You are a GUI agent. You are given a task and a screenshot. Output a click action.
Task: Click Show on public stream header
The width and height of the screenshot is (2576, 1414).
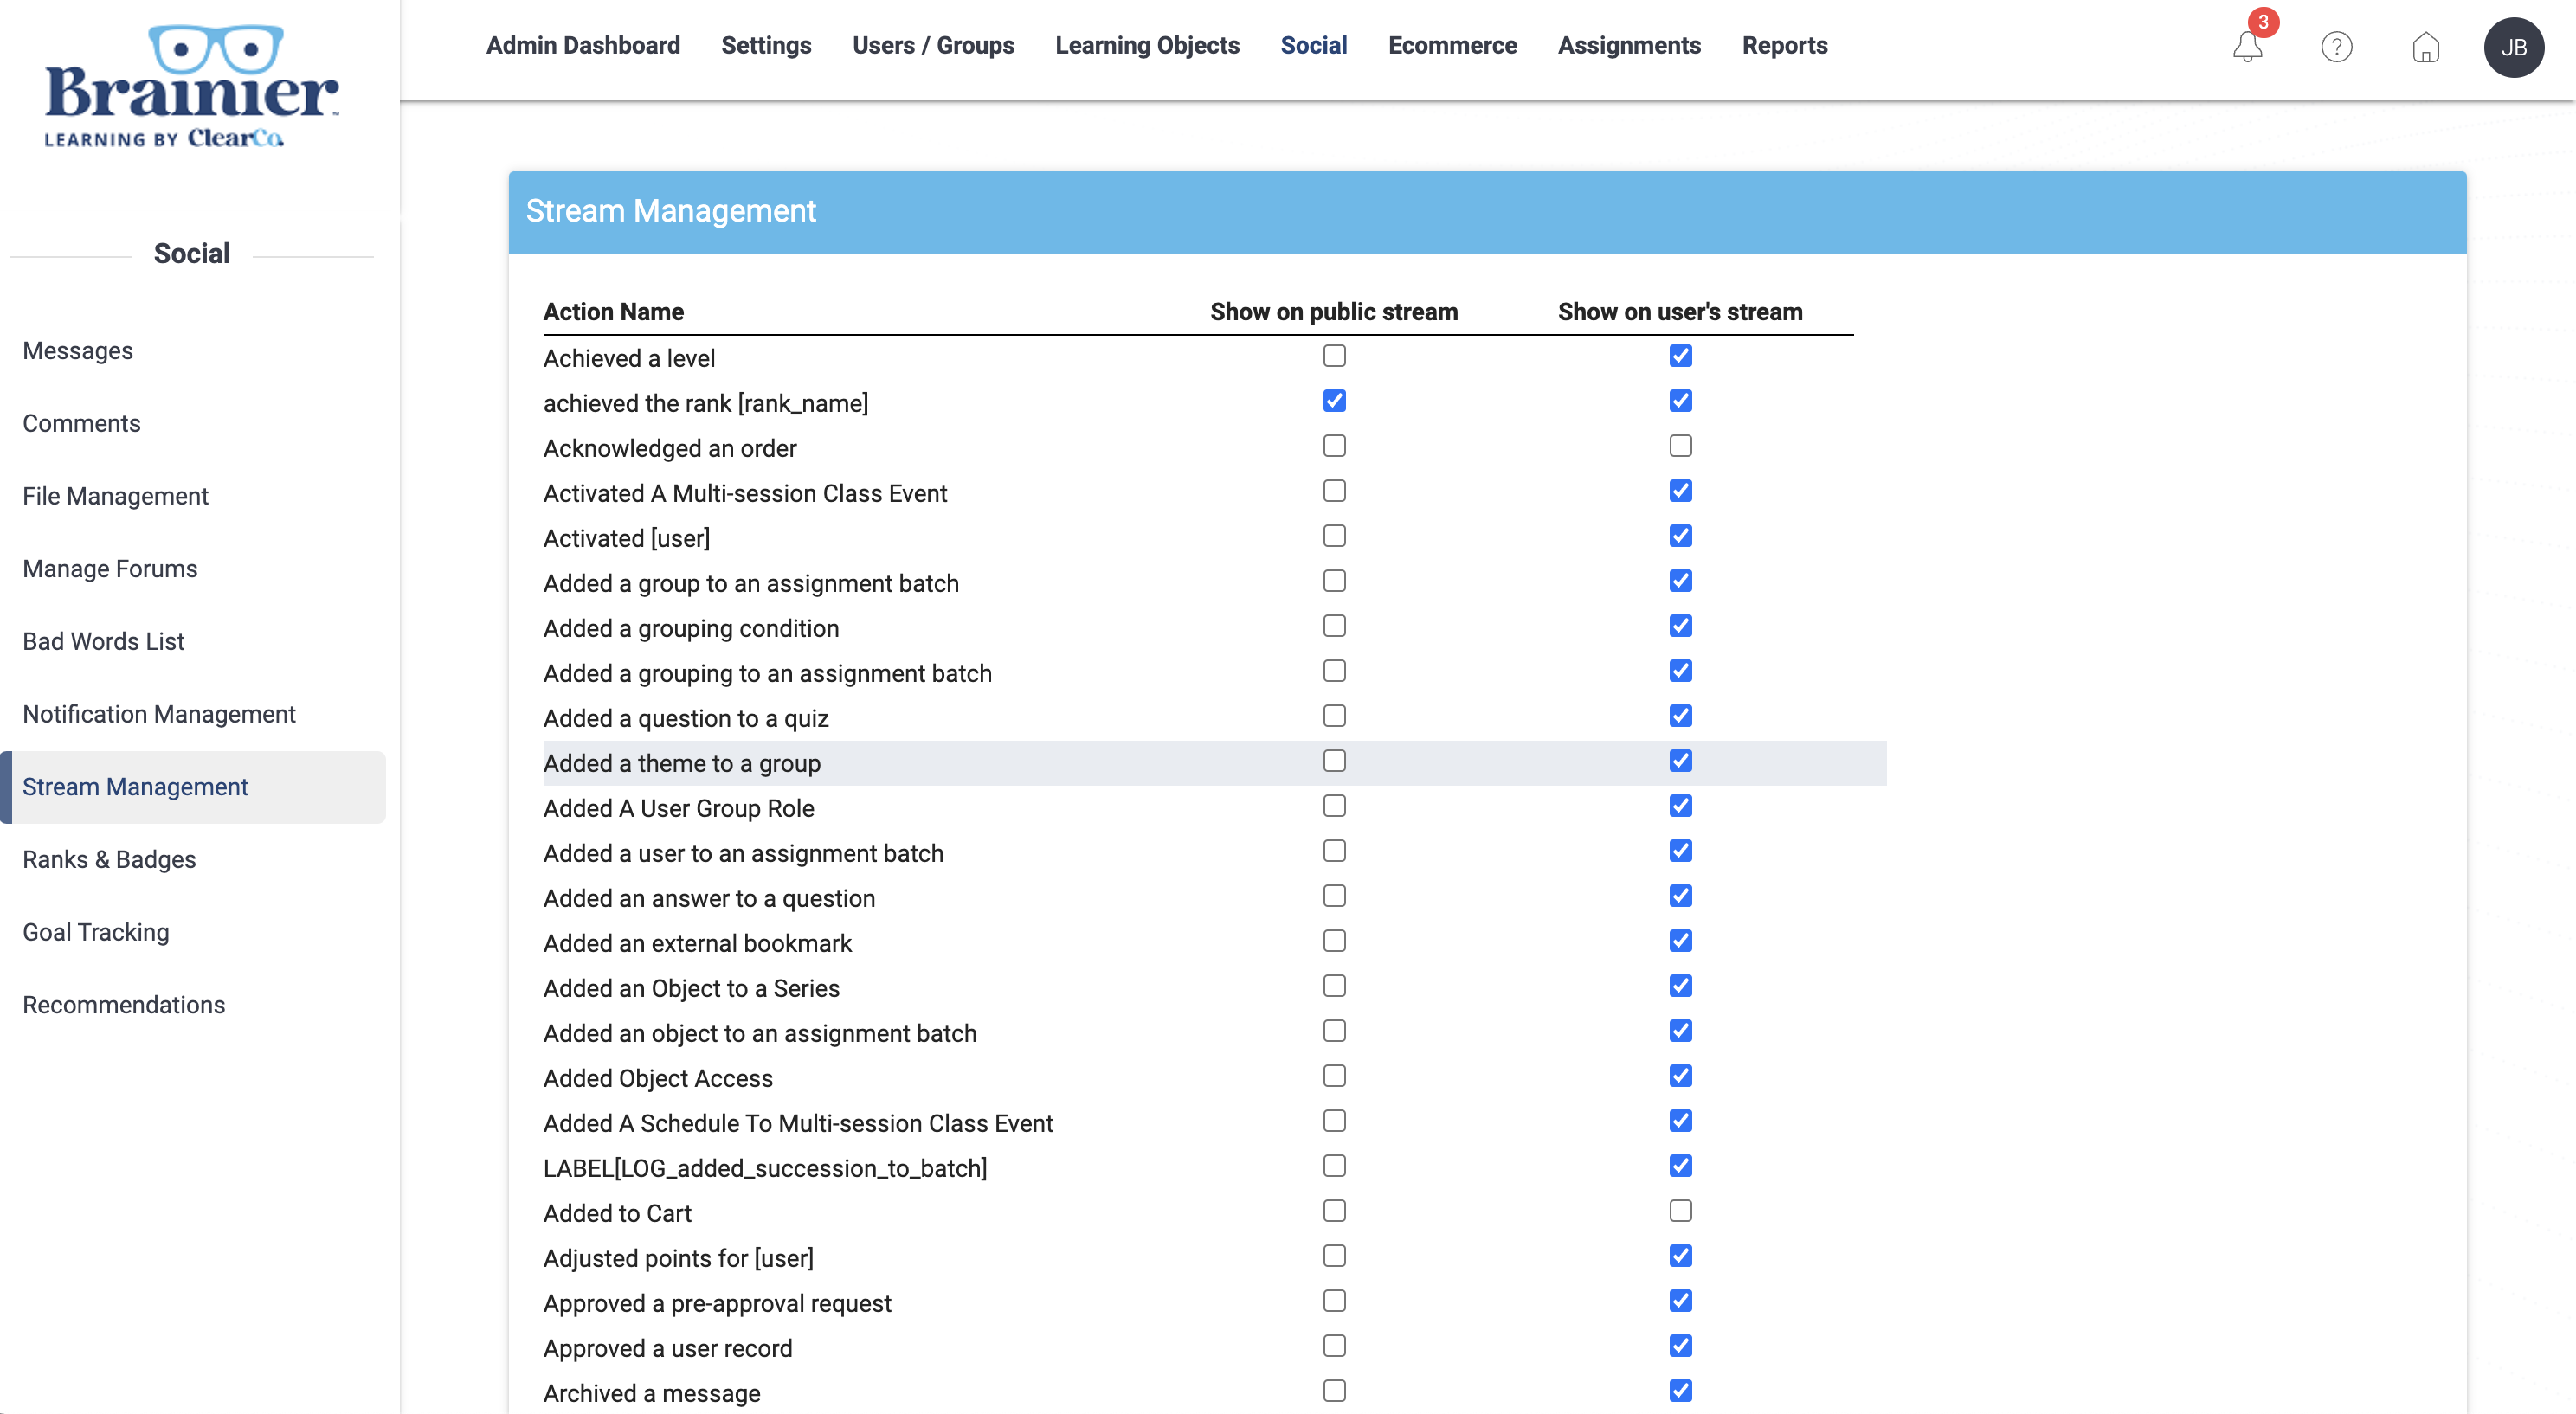click(x=1334, y=312)
